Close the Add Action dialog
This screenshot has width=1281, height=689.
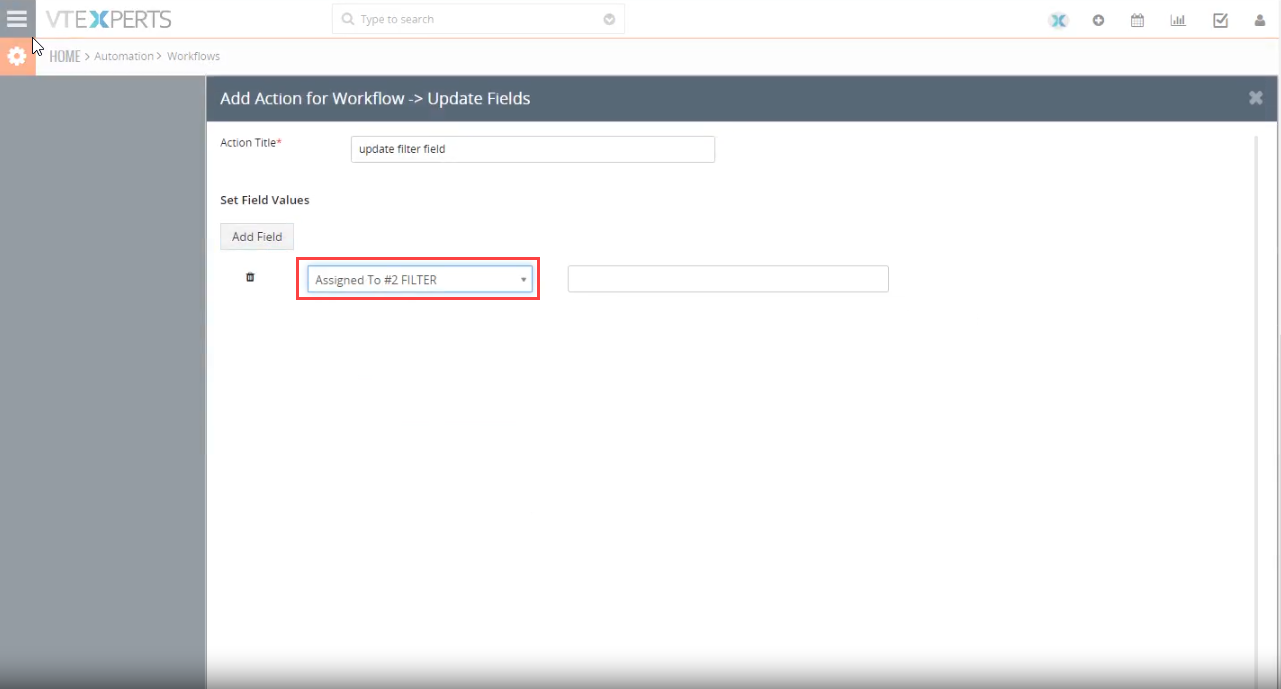(1255, 98)
